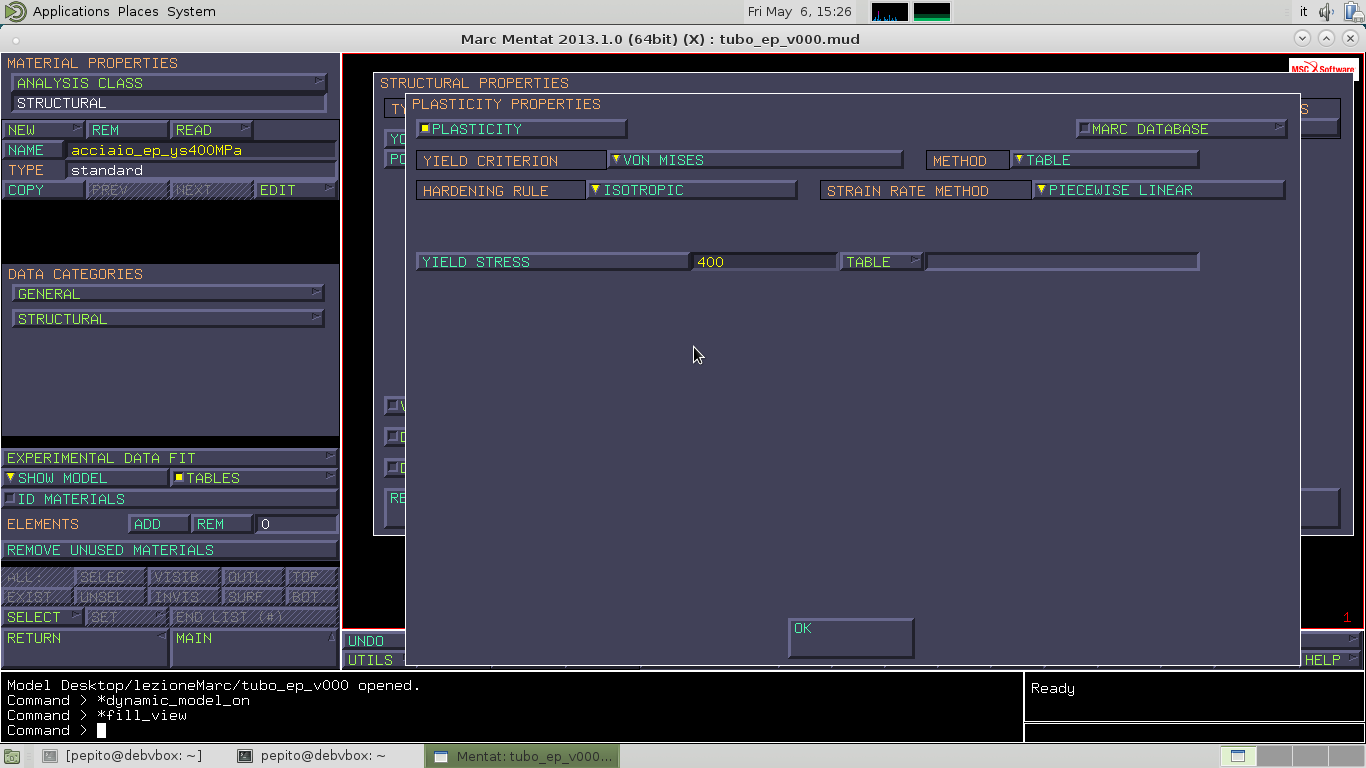Open the first pepito@debvbox terminal in taskbar

(124, 756)
